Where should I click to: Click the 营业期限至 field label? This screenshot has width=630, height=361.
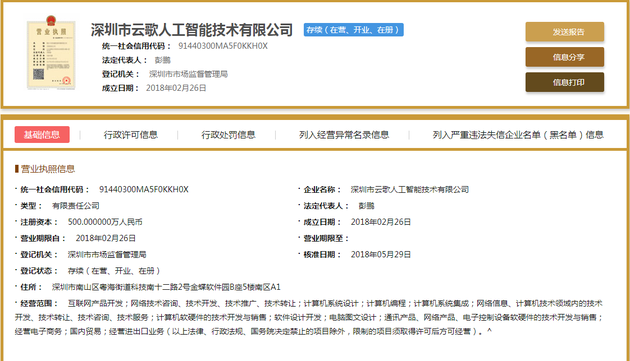pyautogui.click(x=325, y=238)
